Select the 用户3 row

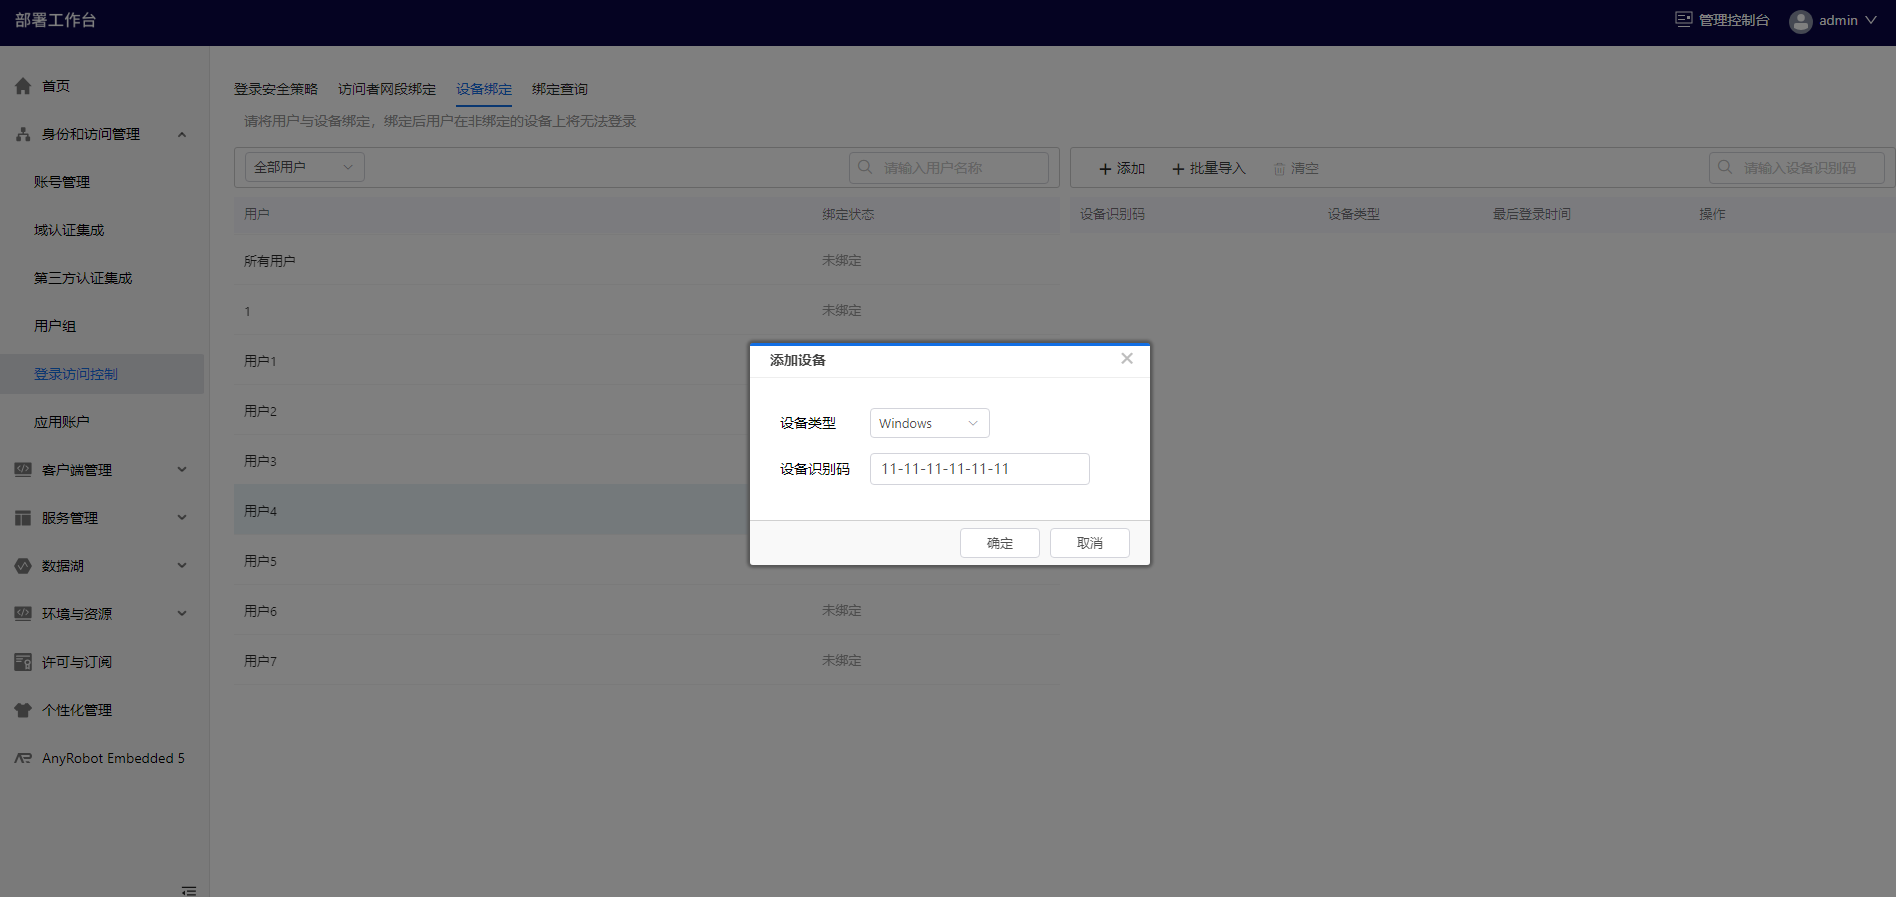[x=646, y=460]
